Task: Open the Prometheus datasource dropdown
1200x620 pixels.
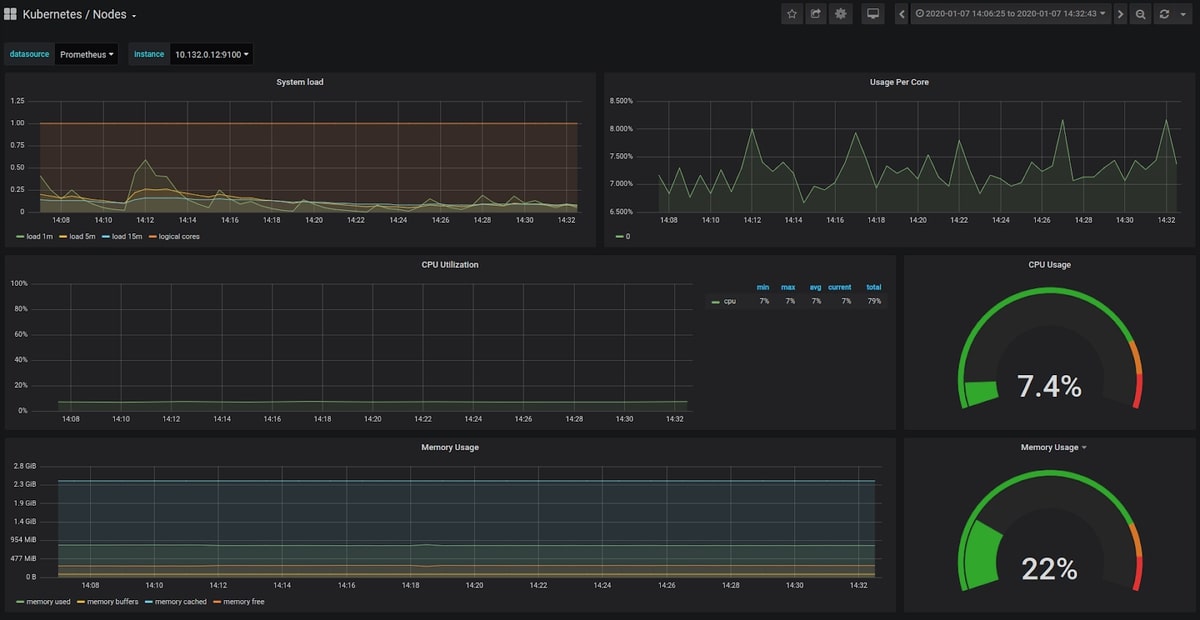Action: pyautogui.click(x=86, y=54)
